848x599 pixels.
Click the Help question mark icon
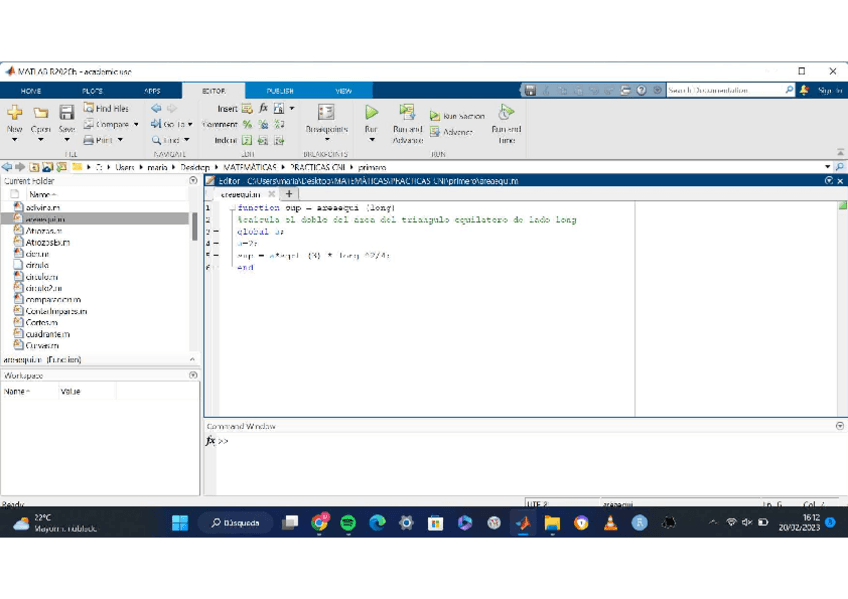pyautogui.click(x=641, y=90)
